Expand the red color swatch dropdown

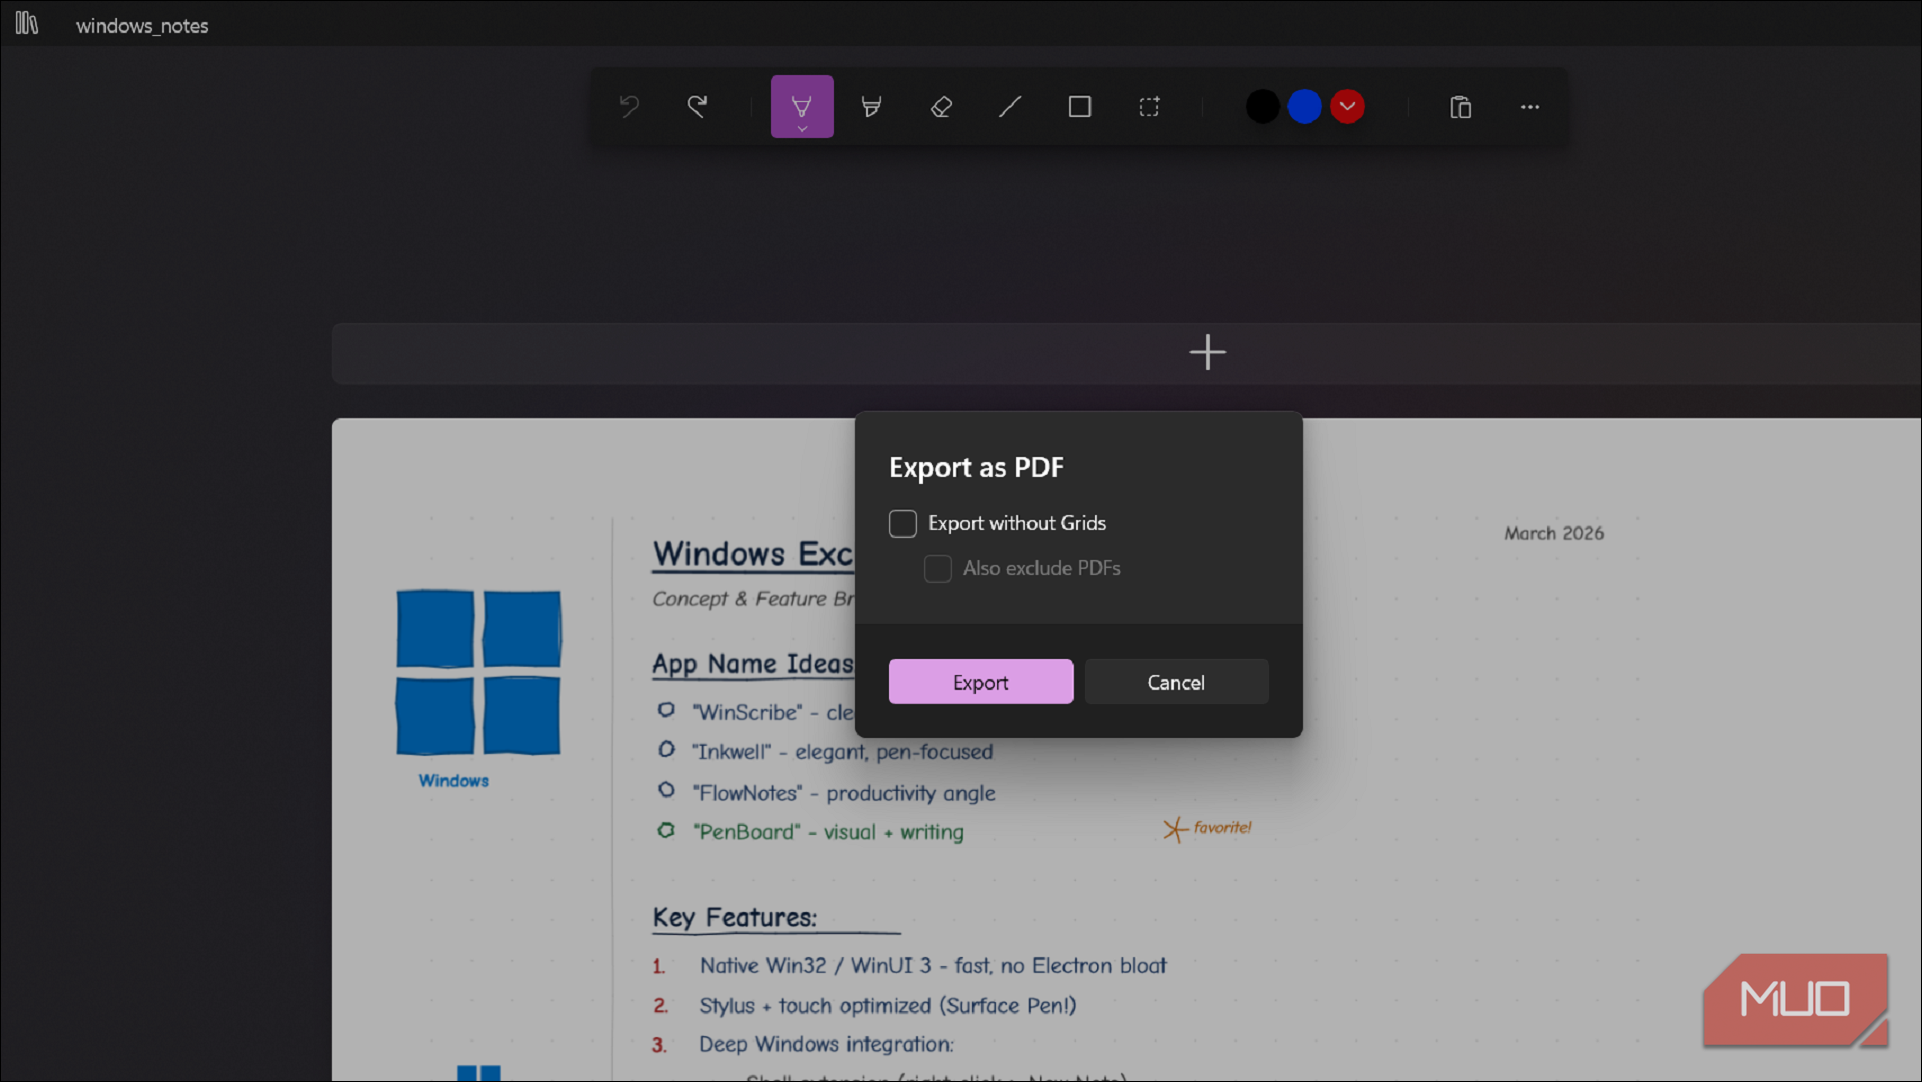pyautogui.click(x=1348, y=106)
